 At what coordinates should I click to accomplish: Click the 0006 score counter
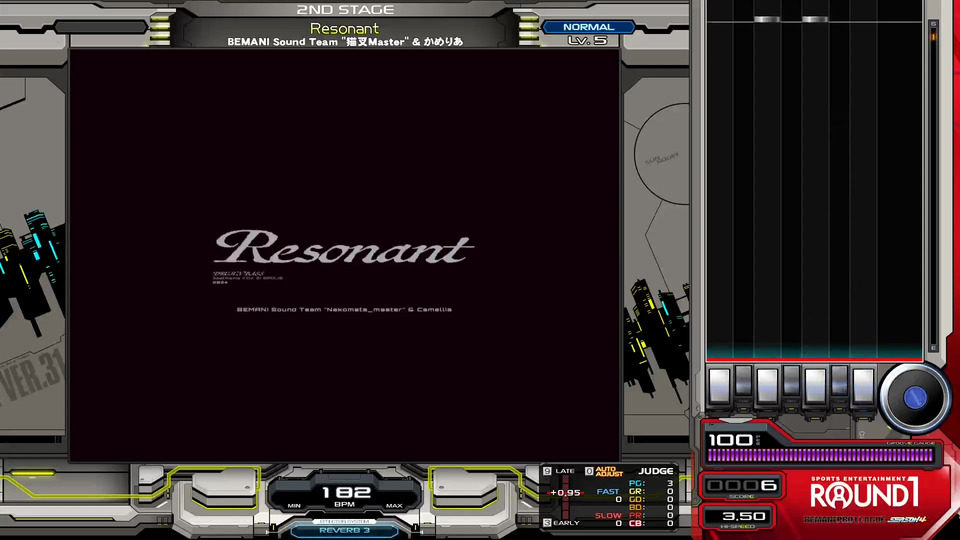[x=741, y=486]
